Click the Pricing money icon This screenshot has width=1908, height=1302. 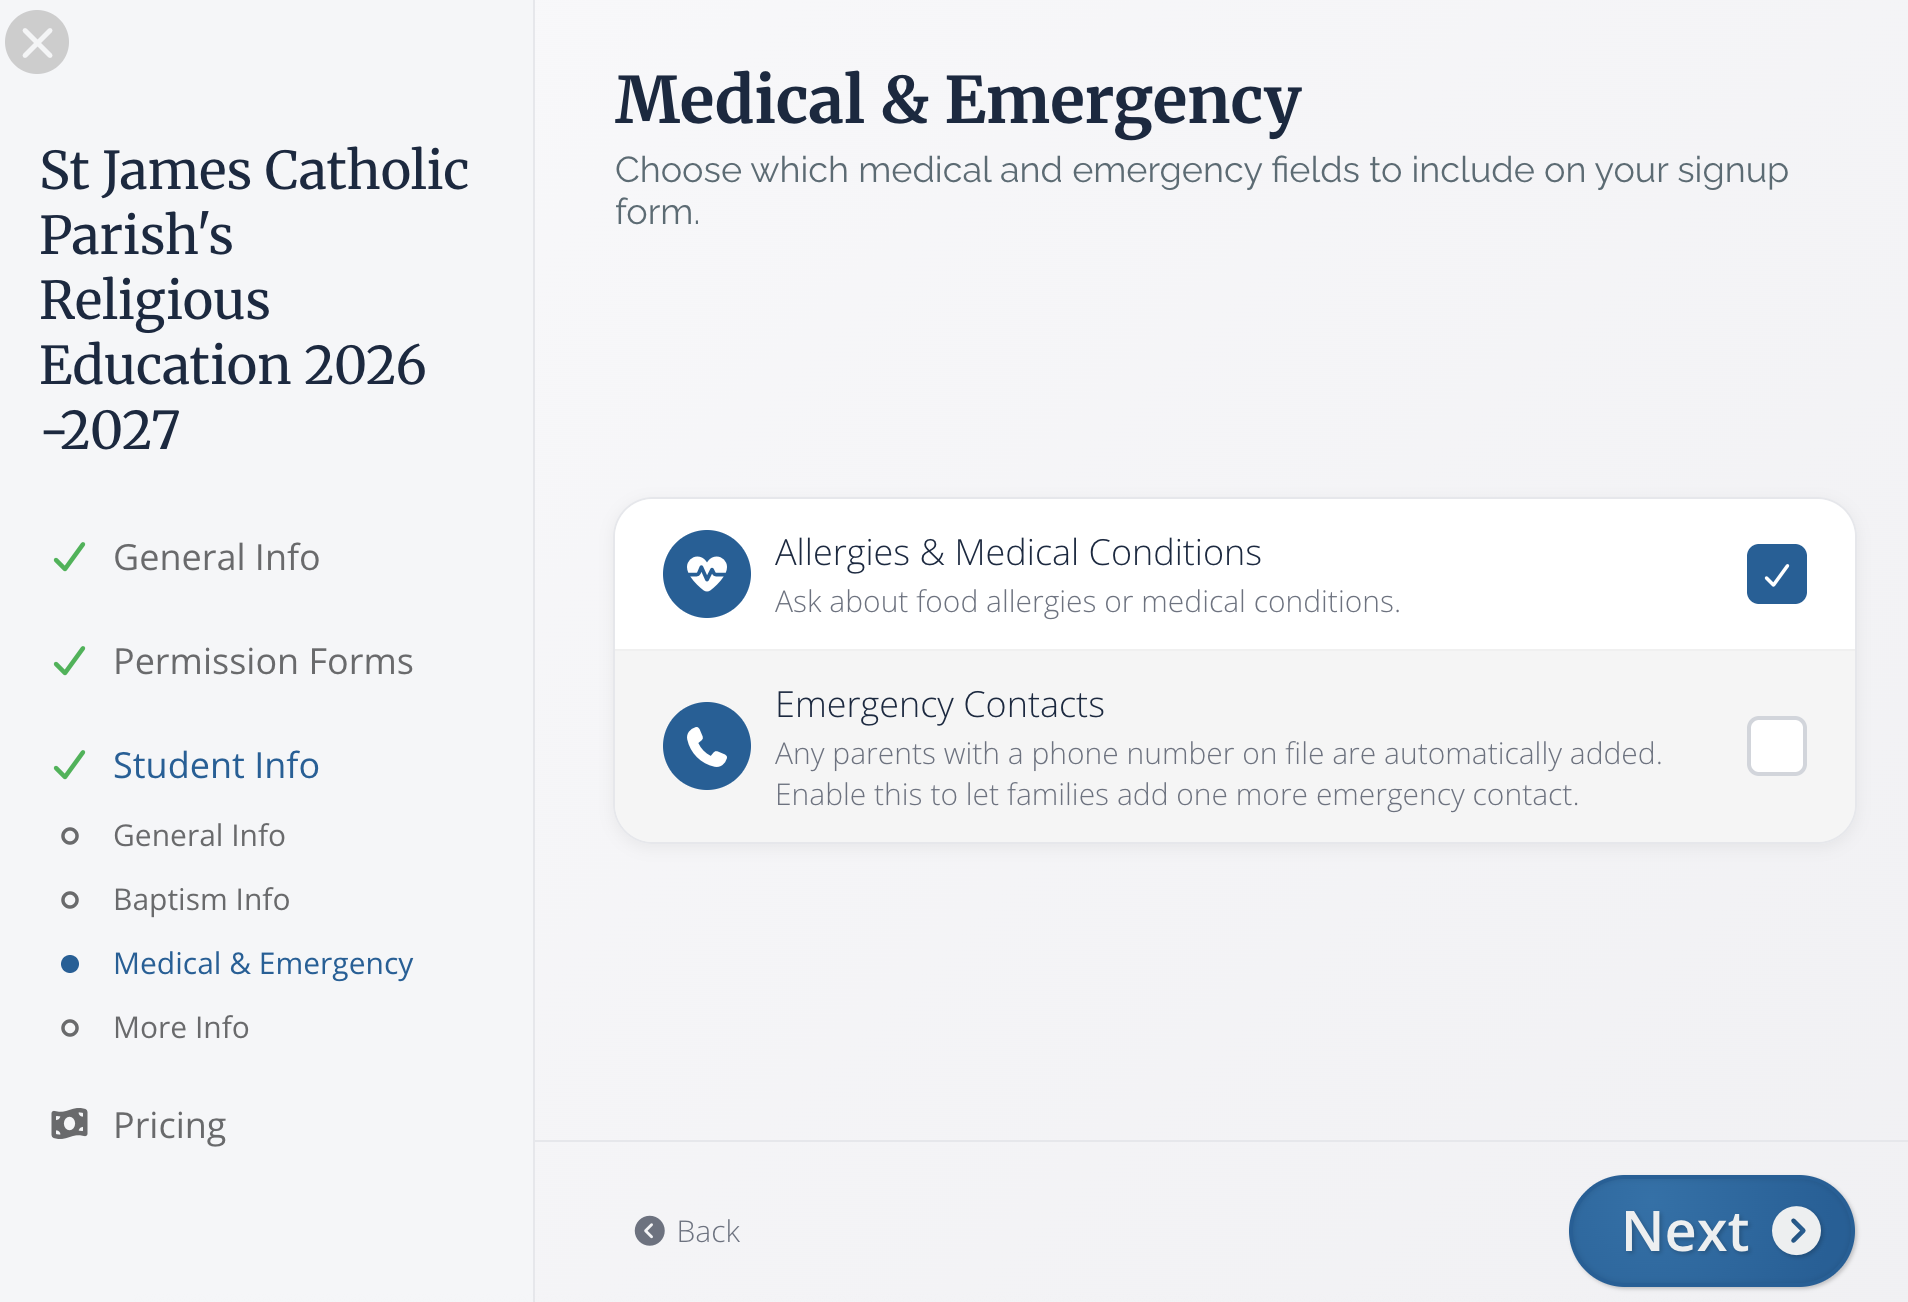pos(69,1124)
